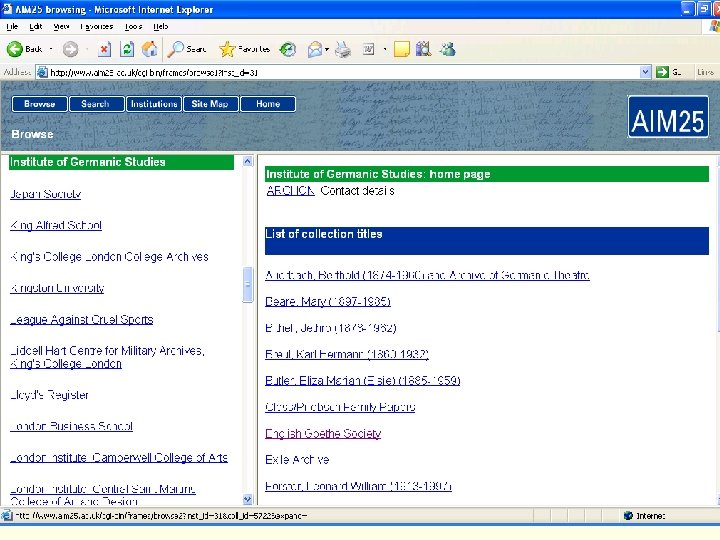720x540 pixels.
Task: Click the Browse navigation button
Action: (x=39, y=104)
